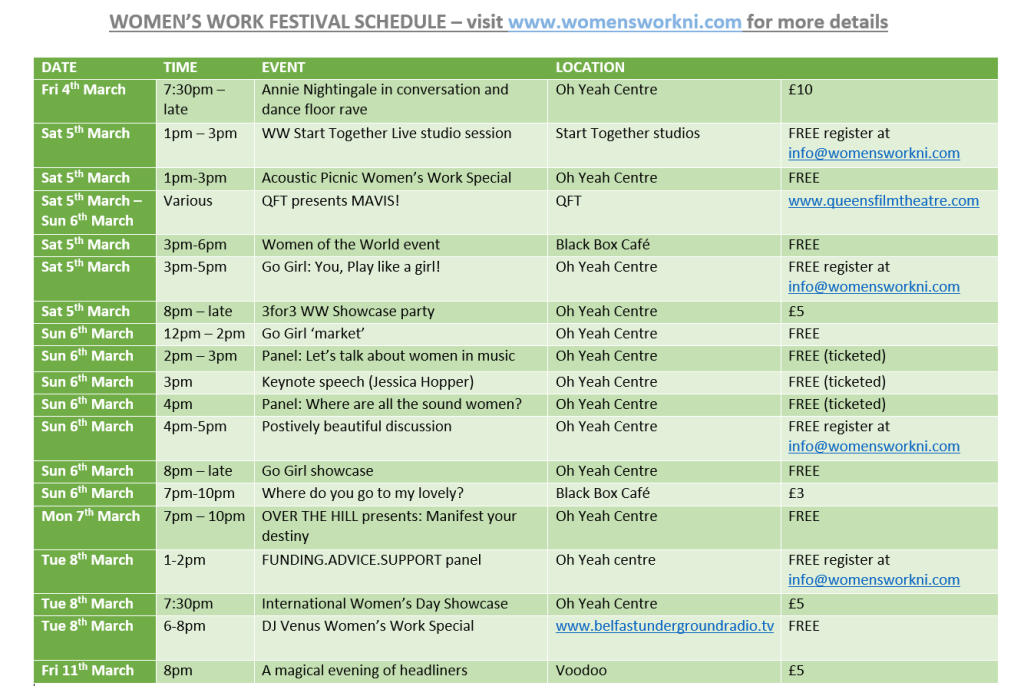Click the 4pm time cell in the sound women panel row
The height and width of the screenshot is (686, 1024).
[205, 404]
